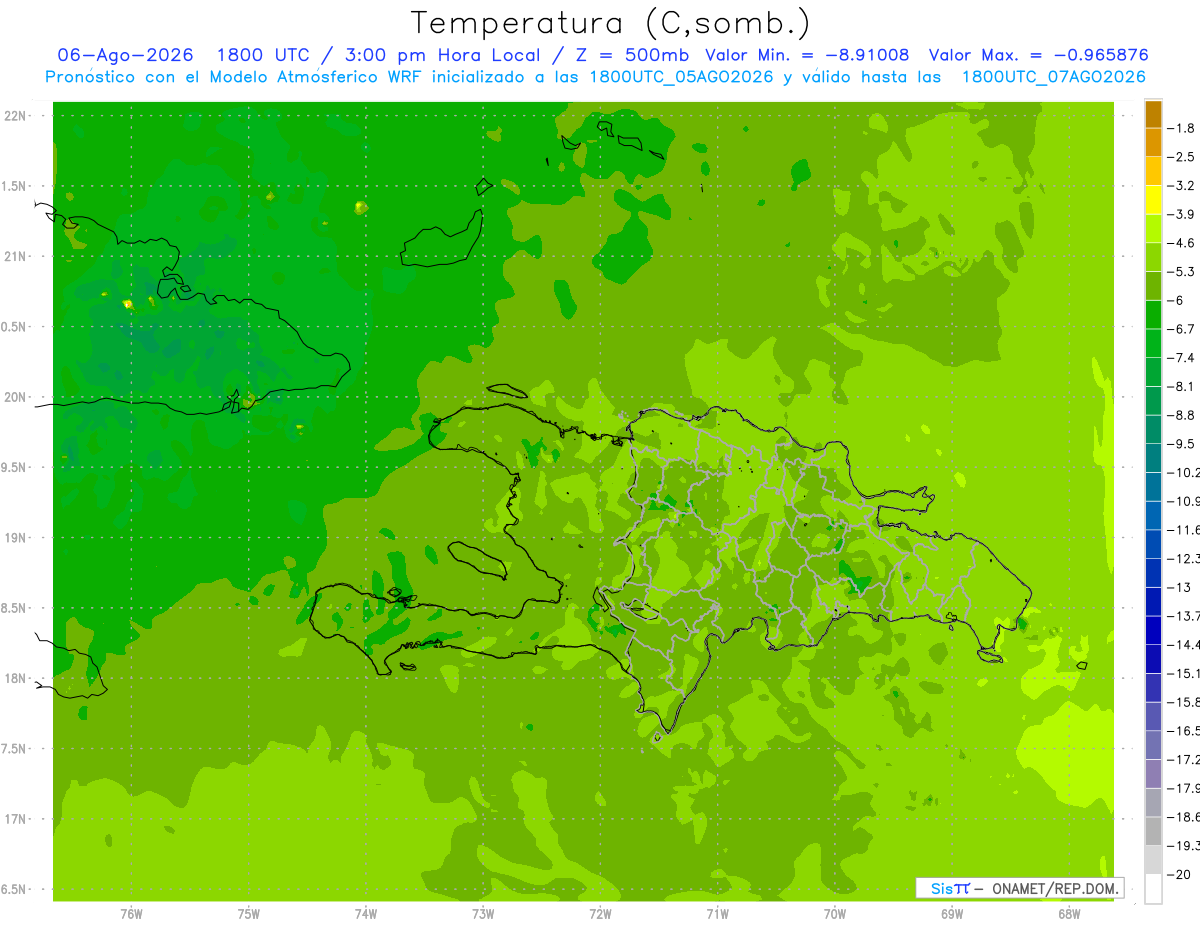Click the yellow swatch between -3.2 and -3.9

[x=1153, y=200]
